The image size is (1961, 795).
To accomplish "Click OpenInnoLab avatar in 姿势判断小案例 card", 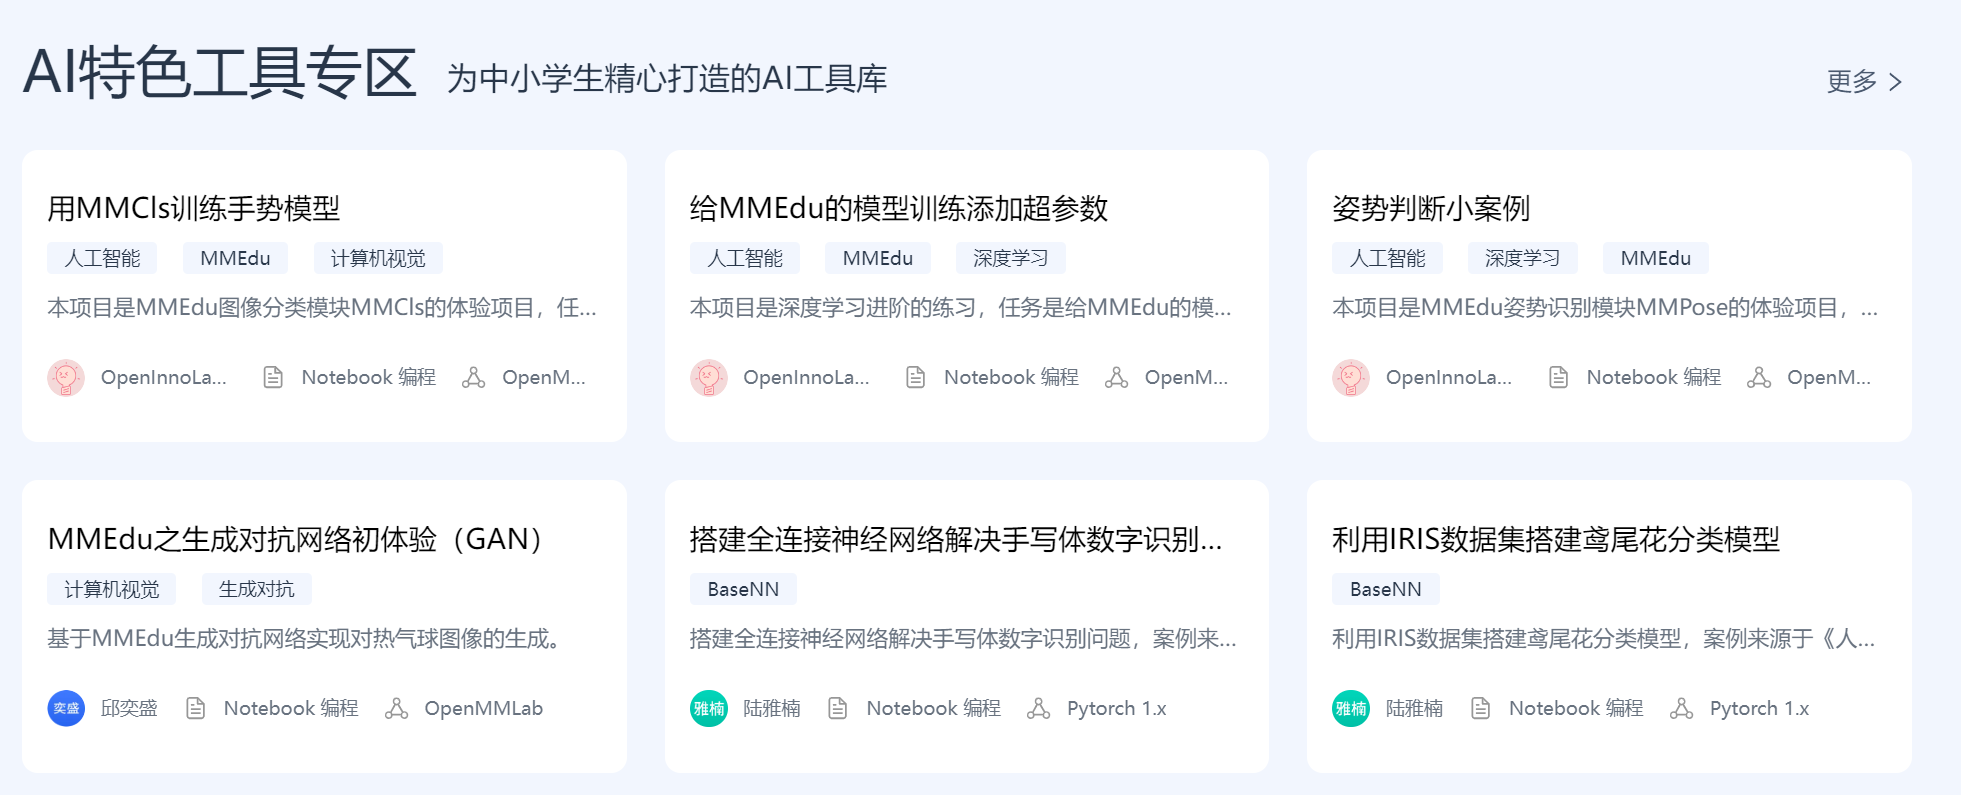I will point(1351,378).
